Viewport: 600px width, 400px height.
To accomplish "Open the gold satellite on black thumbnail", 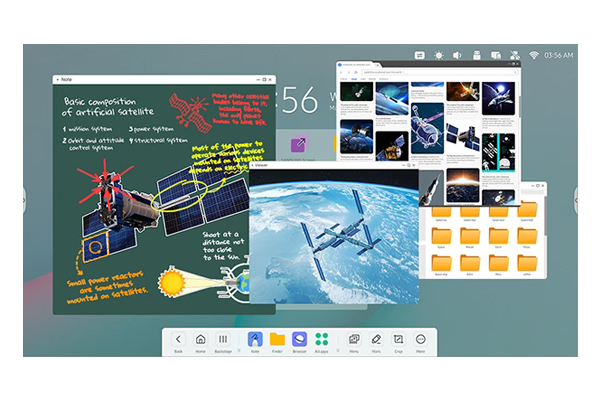I will pos(392,145).
